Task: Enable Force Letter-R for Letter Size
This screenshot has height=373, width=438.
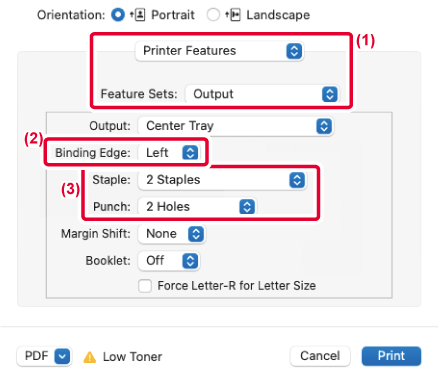Action: pos(145,286)
